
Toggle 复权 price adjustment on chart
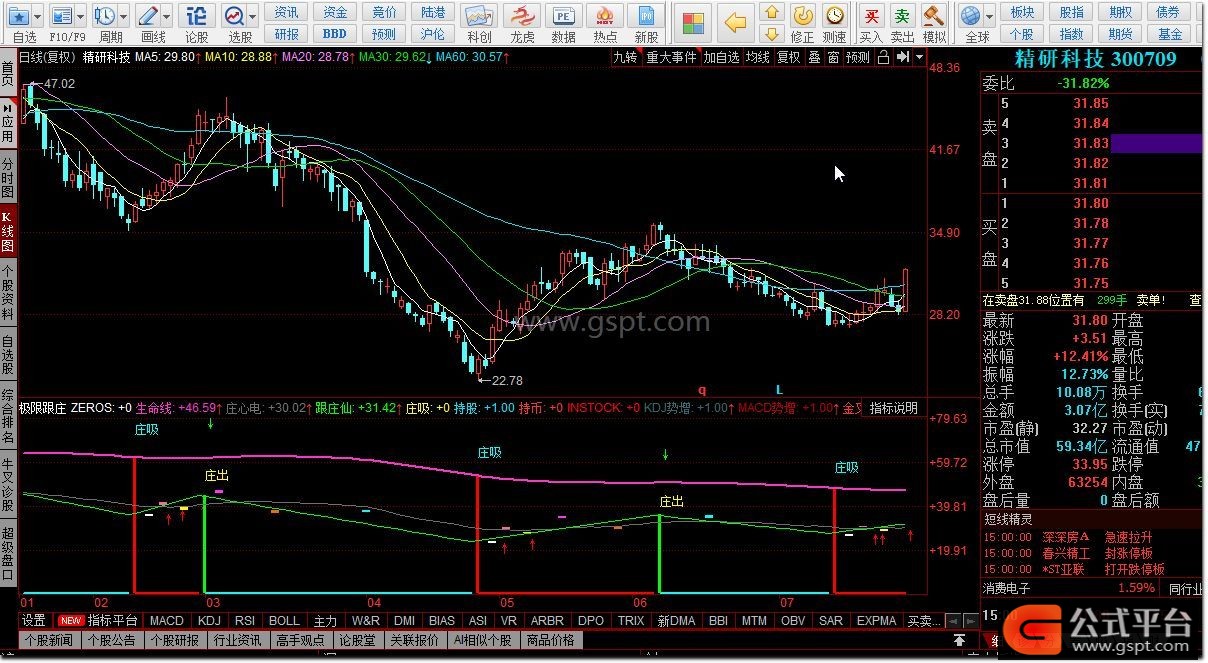788,57
